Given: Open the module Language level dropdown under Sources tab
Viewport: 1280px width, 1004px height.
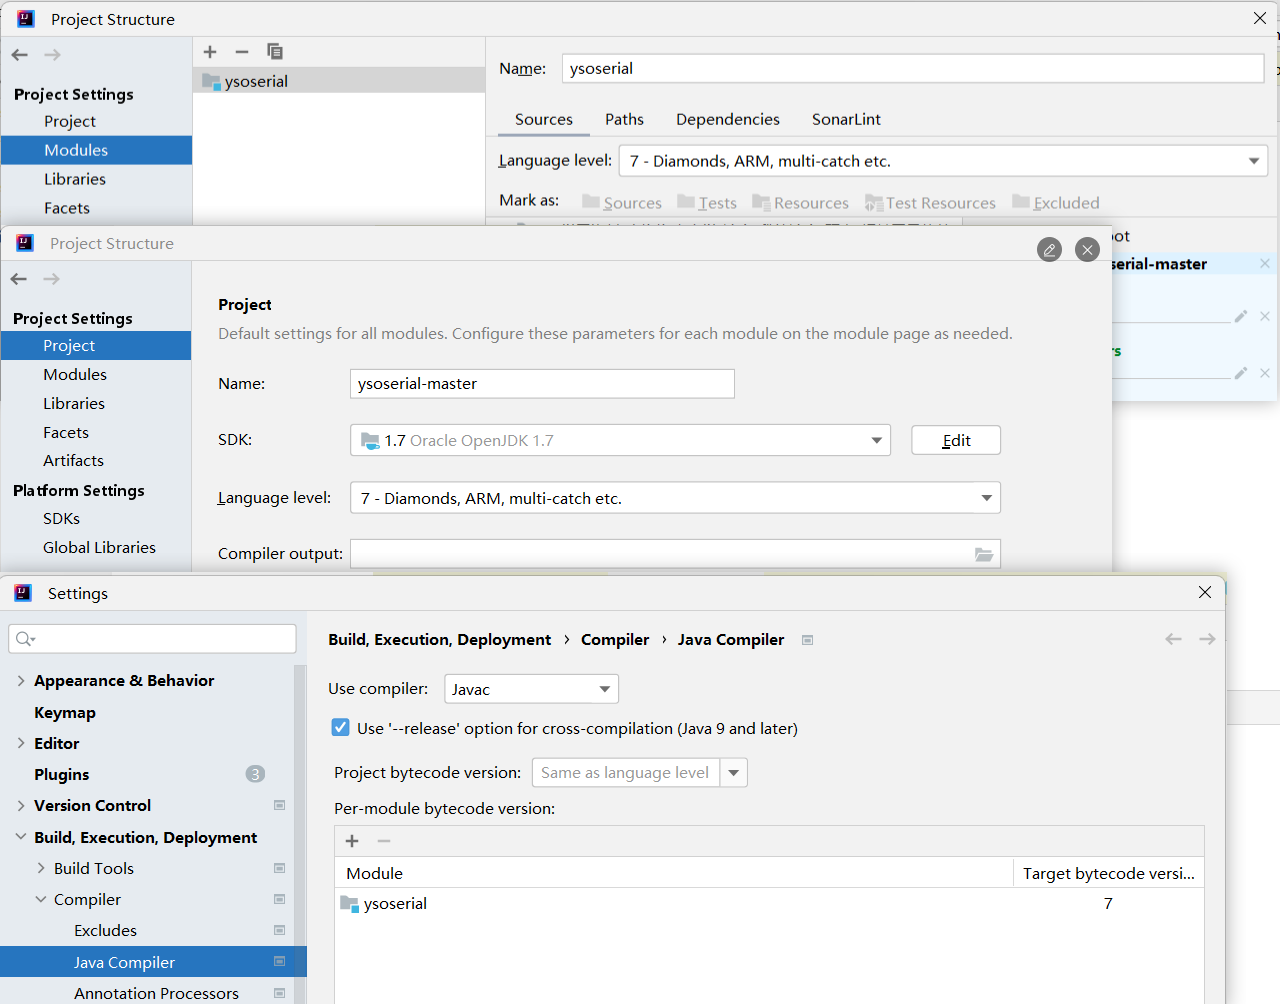Looking at the screenshot, I should click(943, 161).
